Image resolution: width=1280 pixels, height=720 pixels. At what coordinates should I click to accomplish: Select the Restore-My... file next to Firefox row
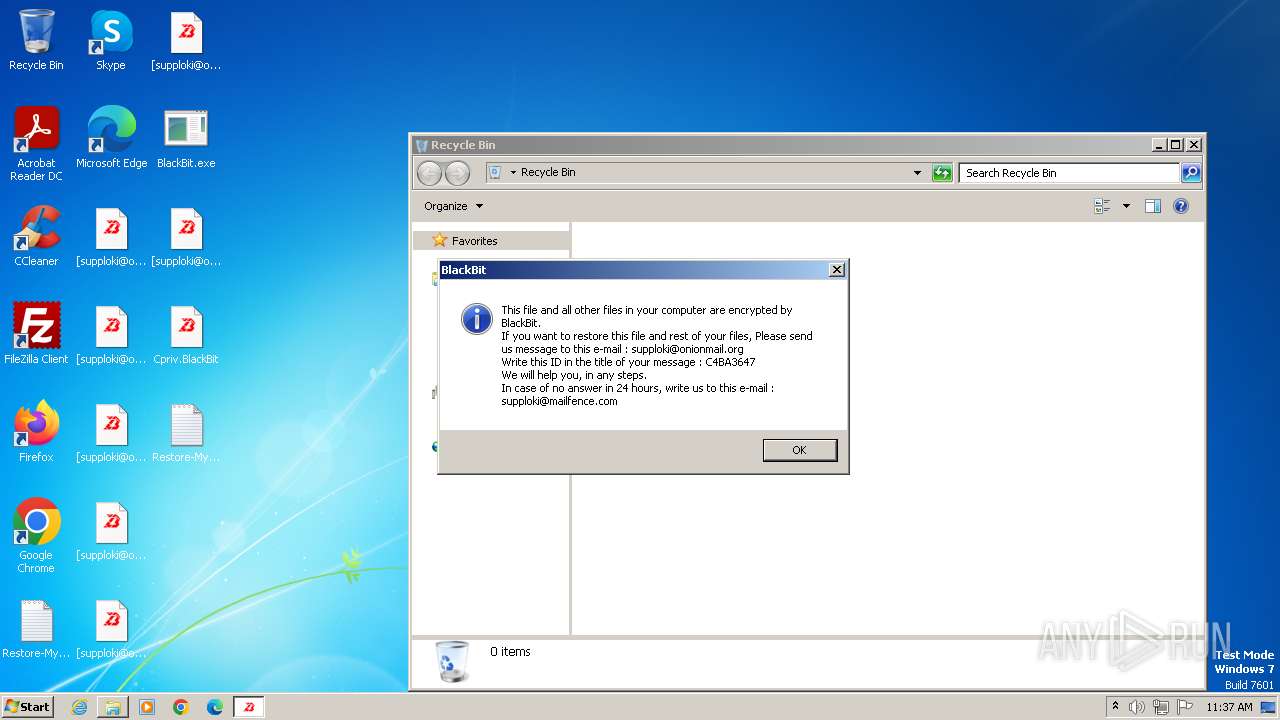186,433
